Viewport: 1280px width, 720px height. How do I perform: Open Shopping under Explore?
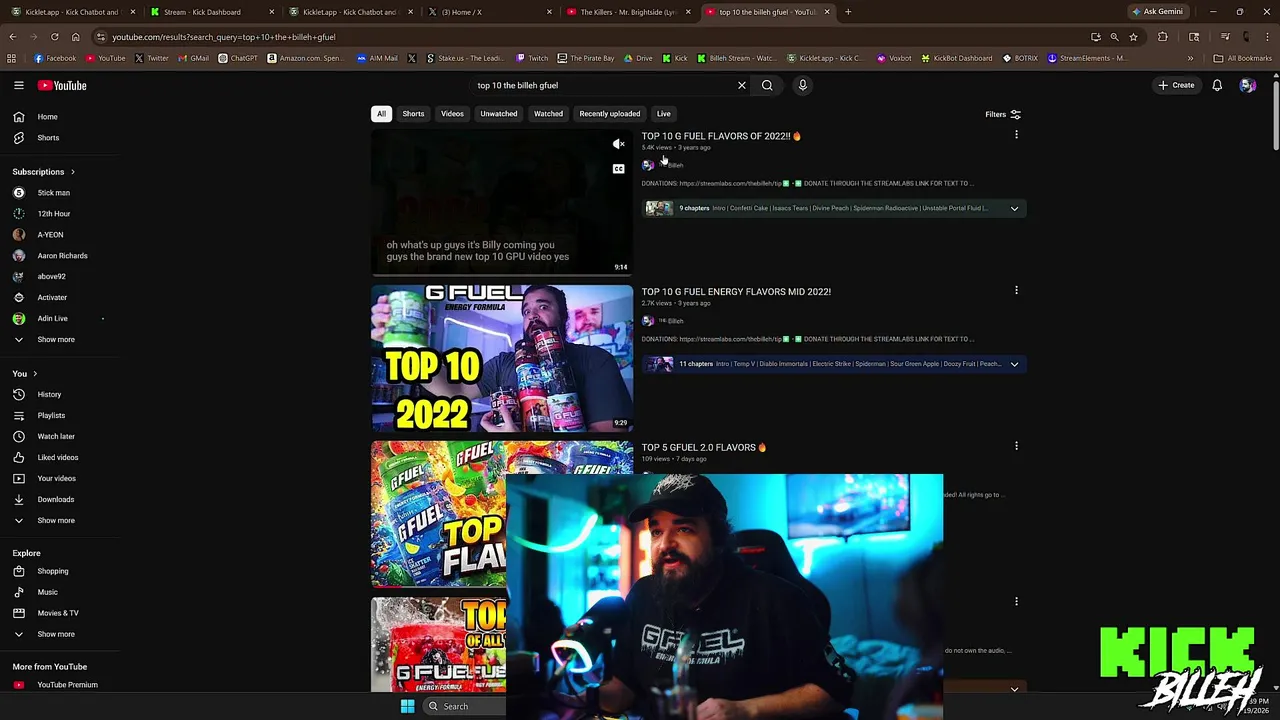click(53, 571)
